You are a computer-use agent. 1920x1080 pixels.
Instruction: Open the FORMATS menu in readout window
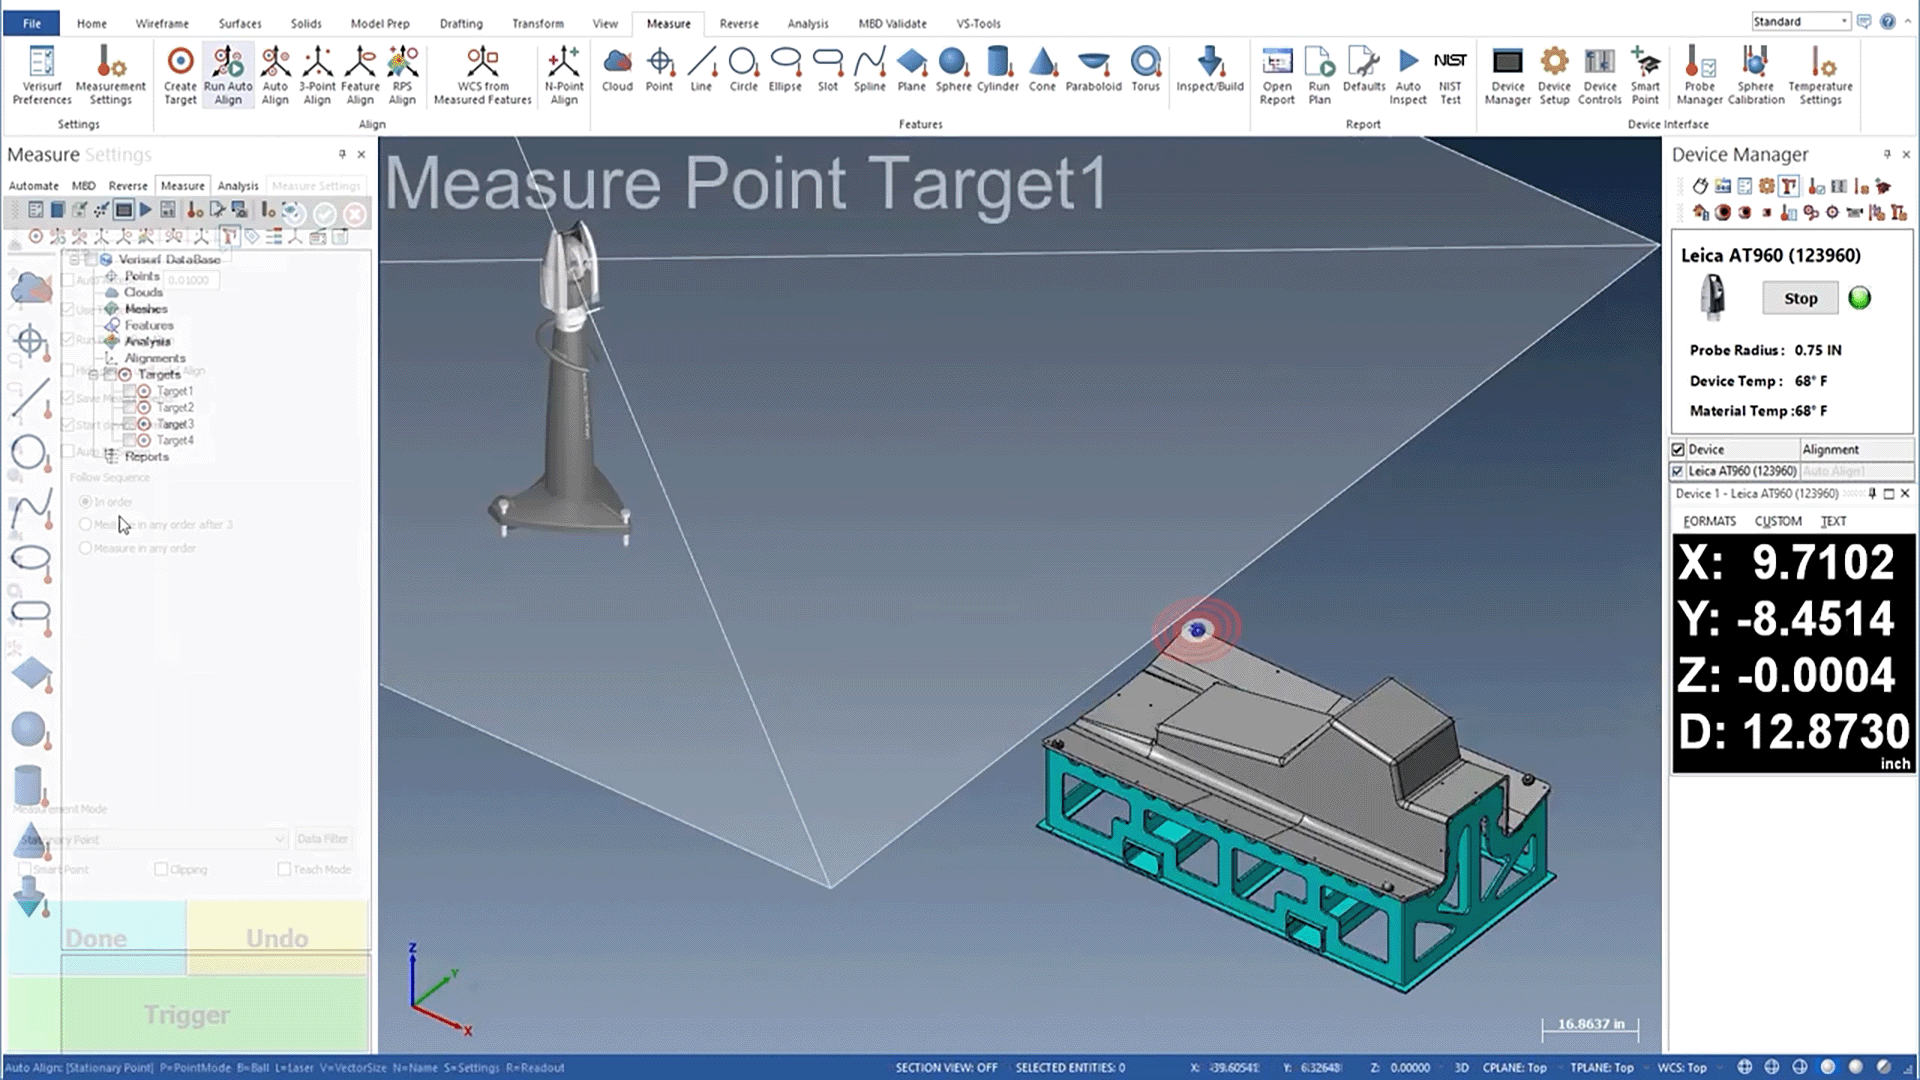pos(1709,521)
